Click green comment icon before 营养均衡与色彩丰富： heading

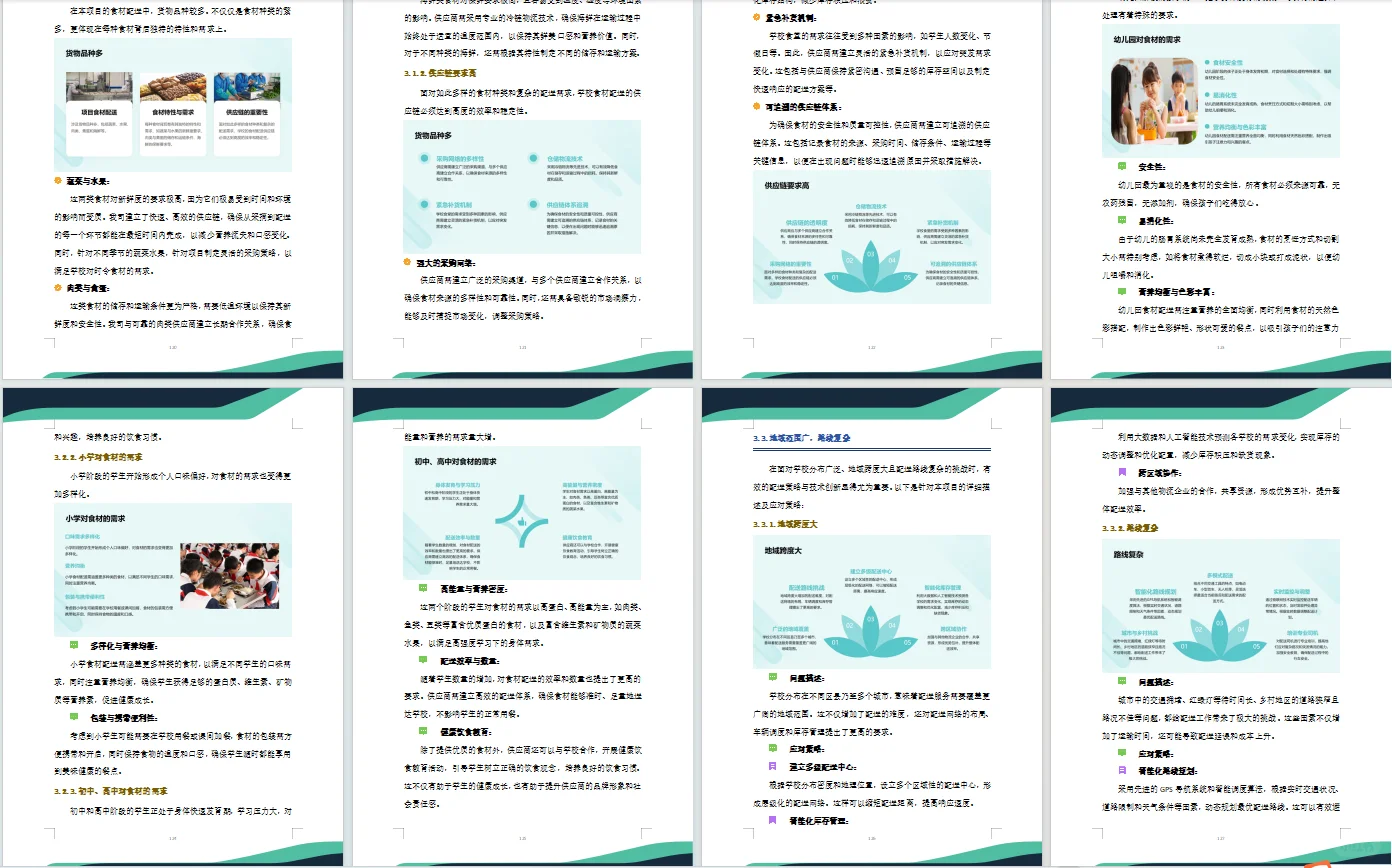point(1122,291)
